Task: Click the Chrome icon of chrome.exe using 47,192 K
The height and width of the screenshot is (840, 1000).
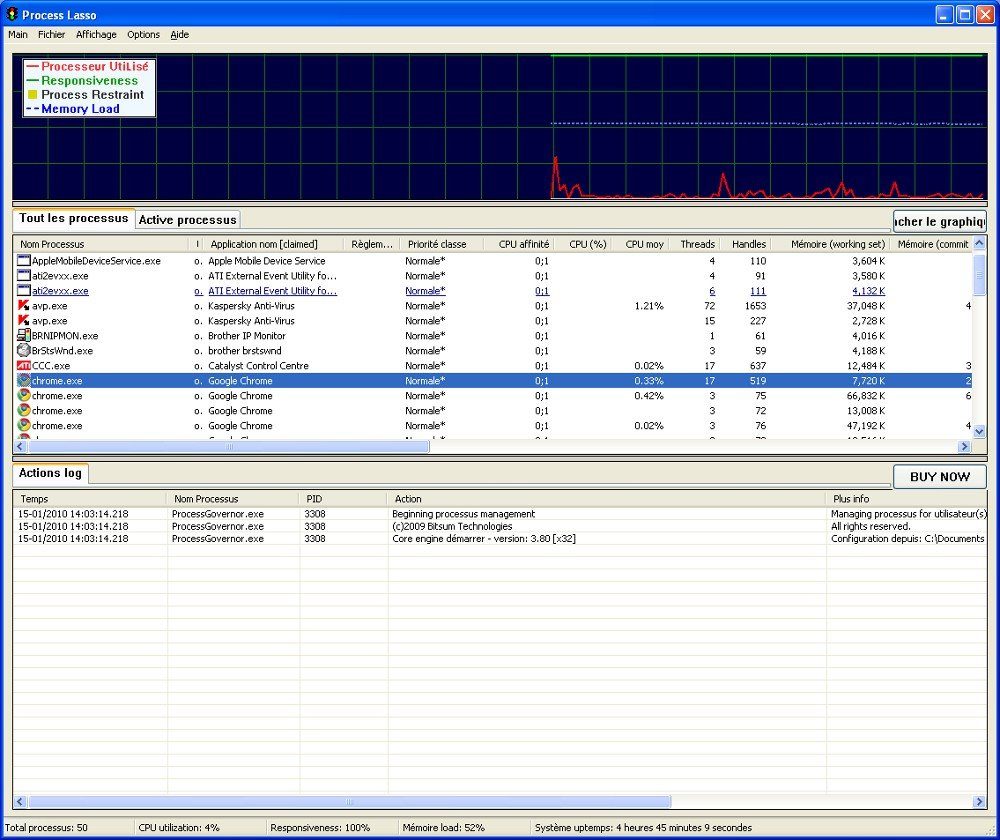Action: coord(24,425)
